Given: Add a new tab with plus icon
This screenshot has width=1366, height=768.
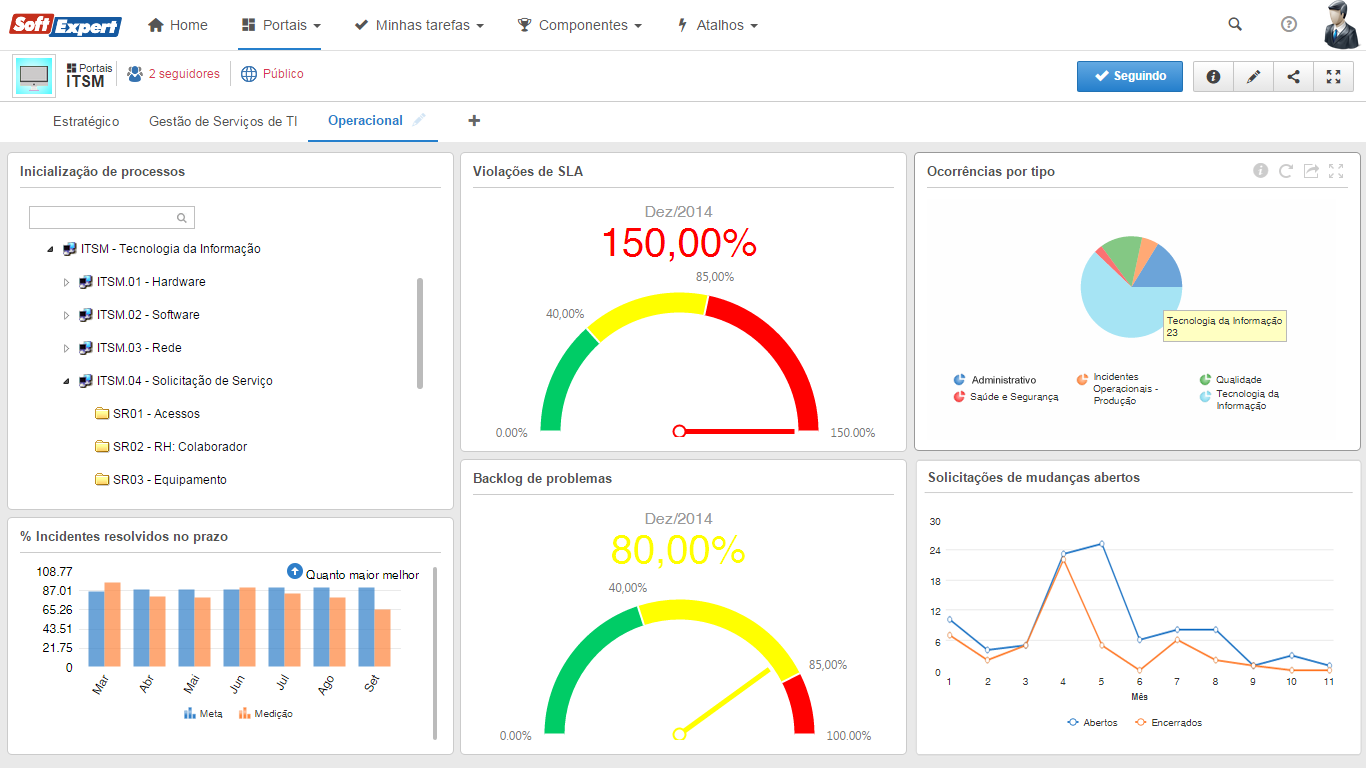Looking at the screenshot, I should [474, 121].
